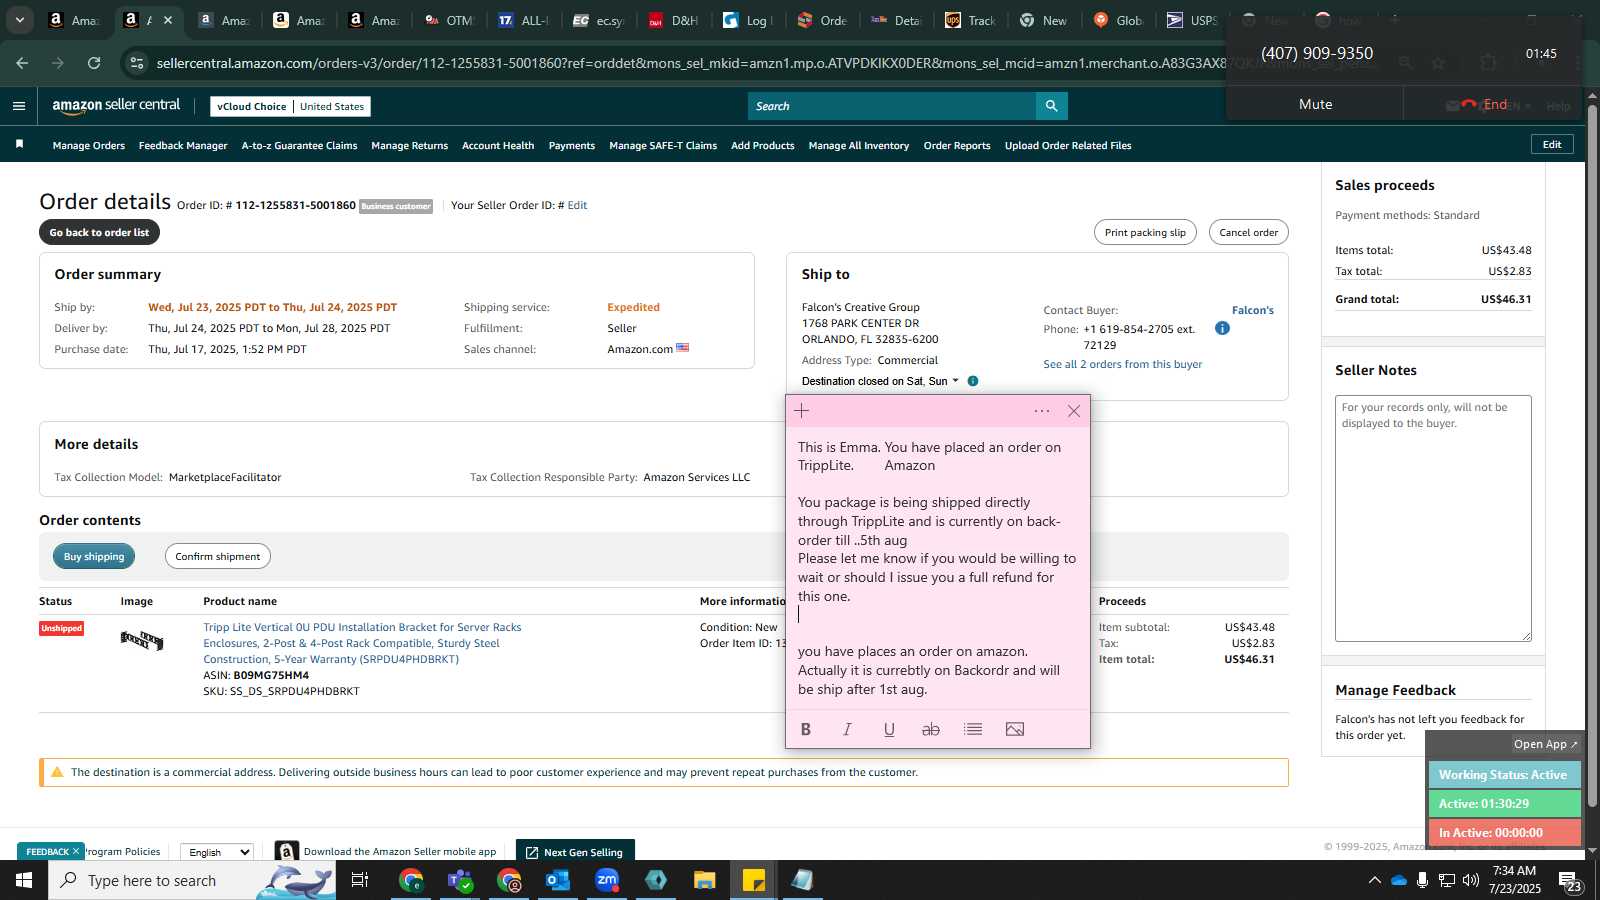Image resolution: width=1600 pixels, height=900 pixels.
Task: Open Manage All Inventory
Action: pyautogui.click(x=859, y=146)
